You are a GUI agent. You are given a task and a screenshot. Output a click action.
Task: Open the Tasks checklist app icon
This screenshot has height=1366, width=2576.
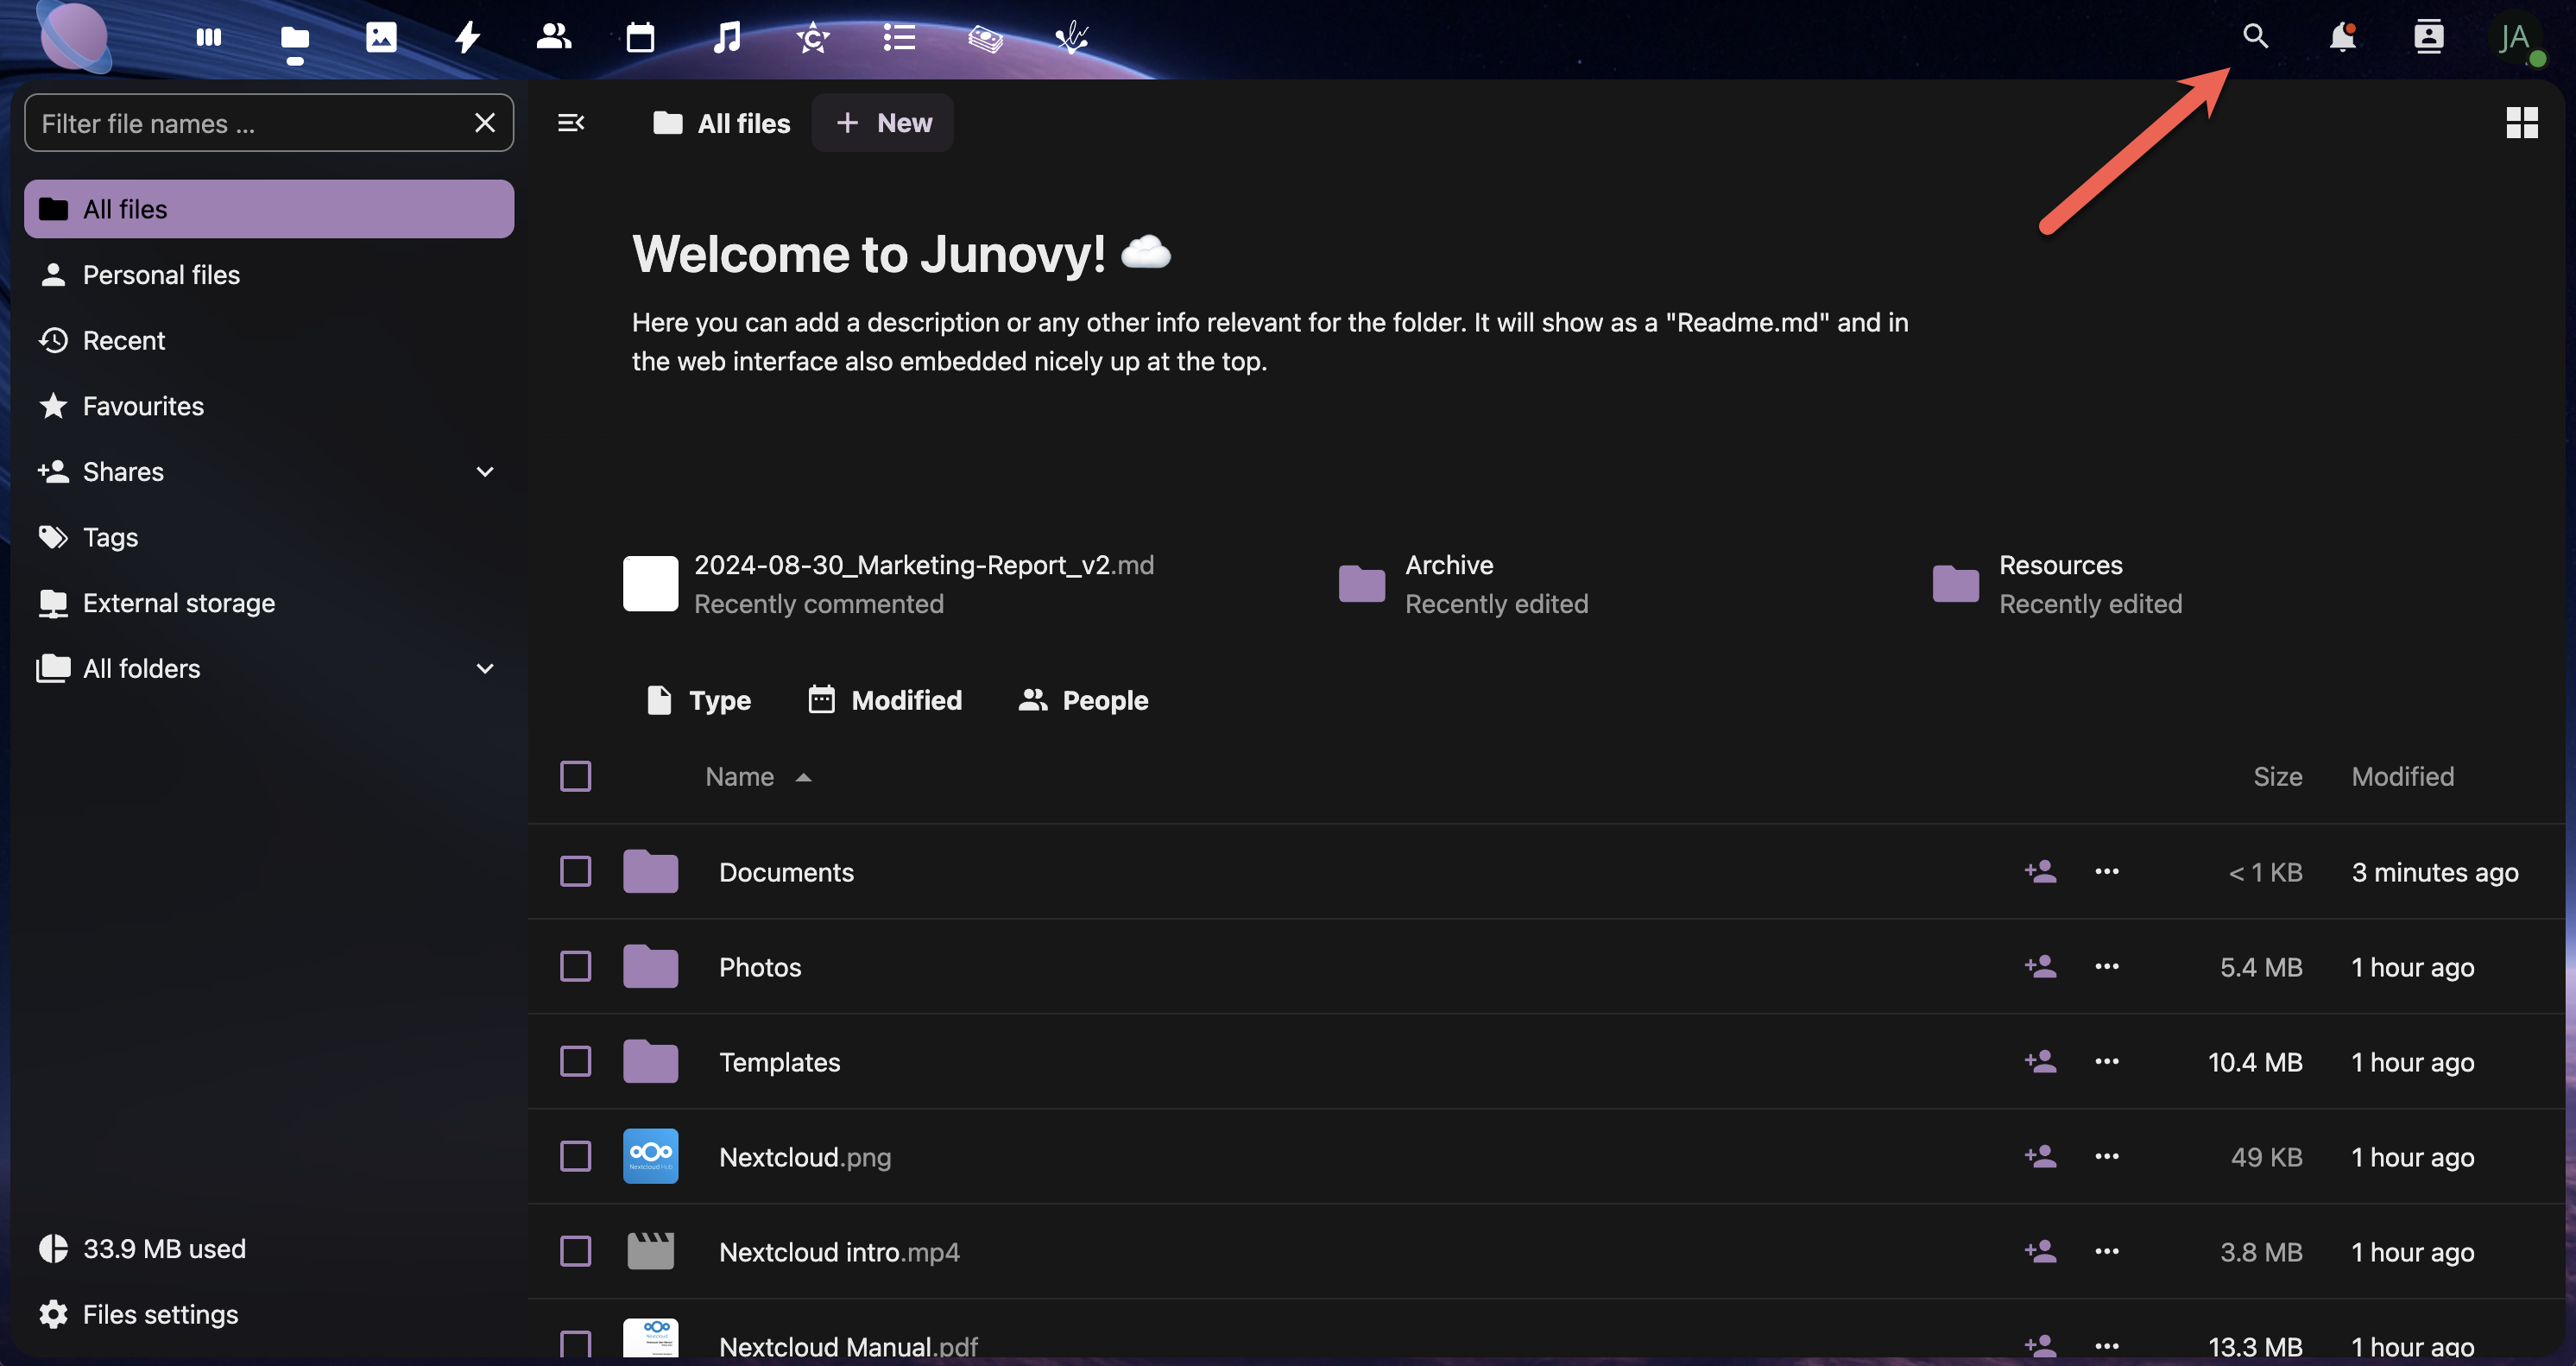click(899, 38)
